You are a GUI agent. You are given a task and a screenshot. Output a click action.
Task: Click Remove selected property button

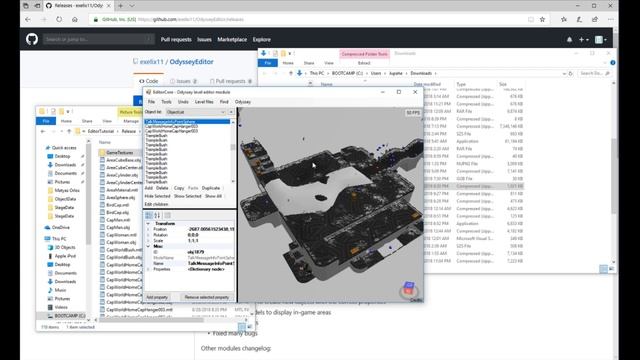pyautogui.click(x=207, y=297)
